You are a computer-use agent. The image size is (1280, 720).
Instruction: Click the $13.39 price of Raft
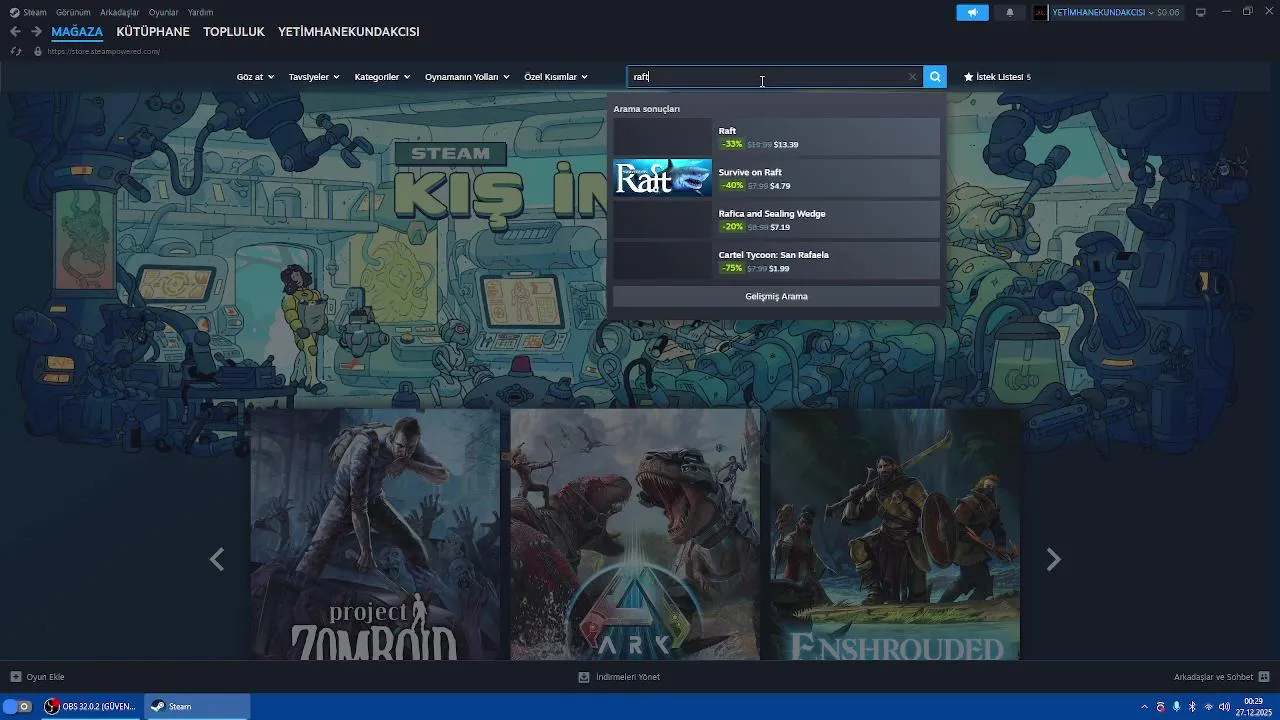coord(786,145)
